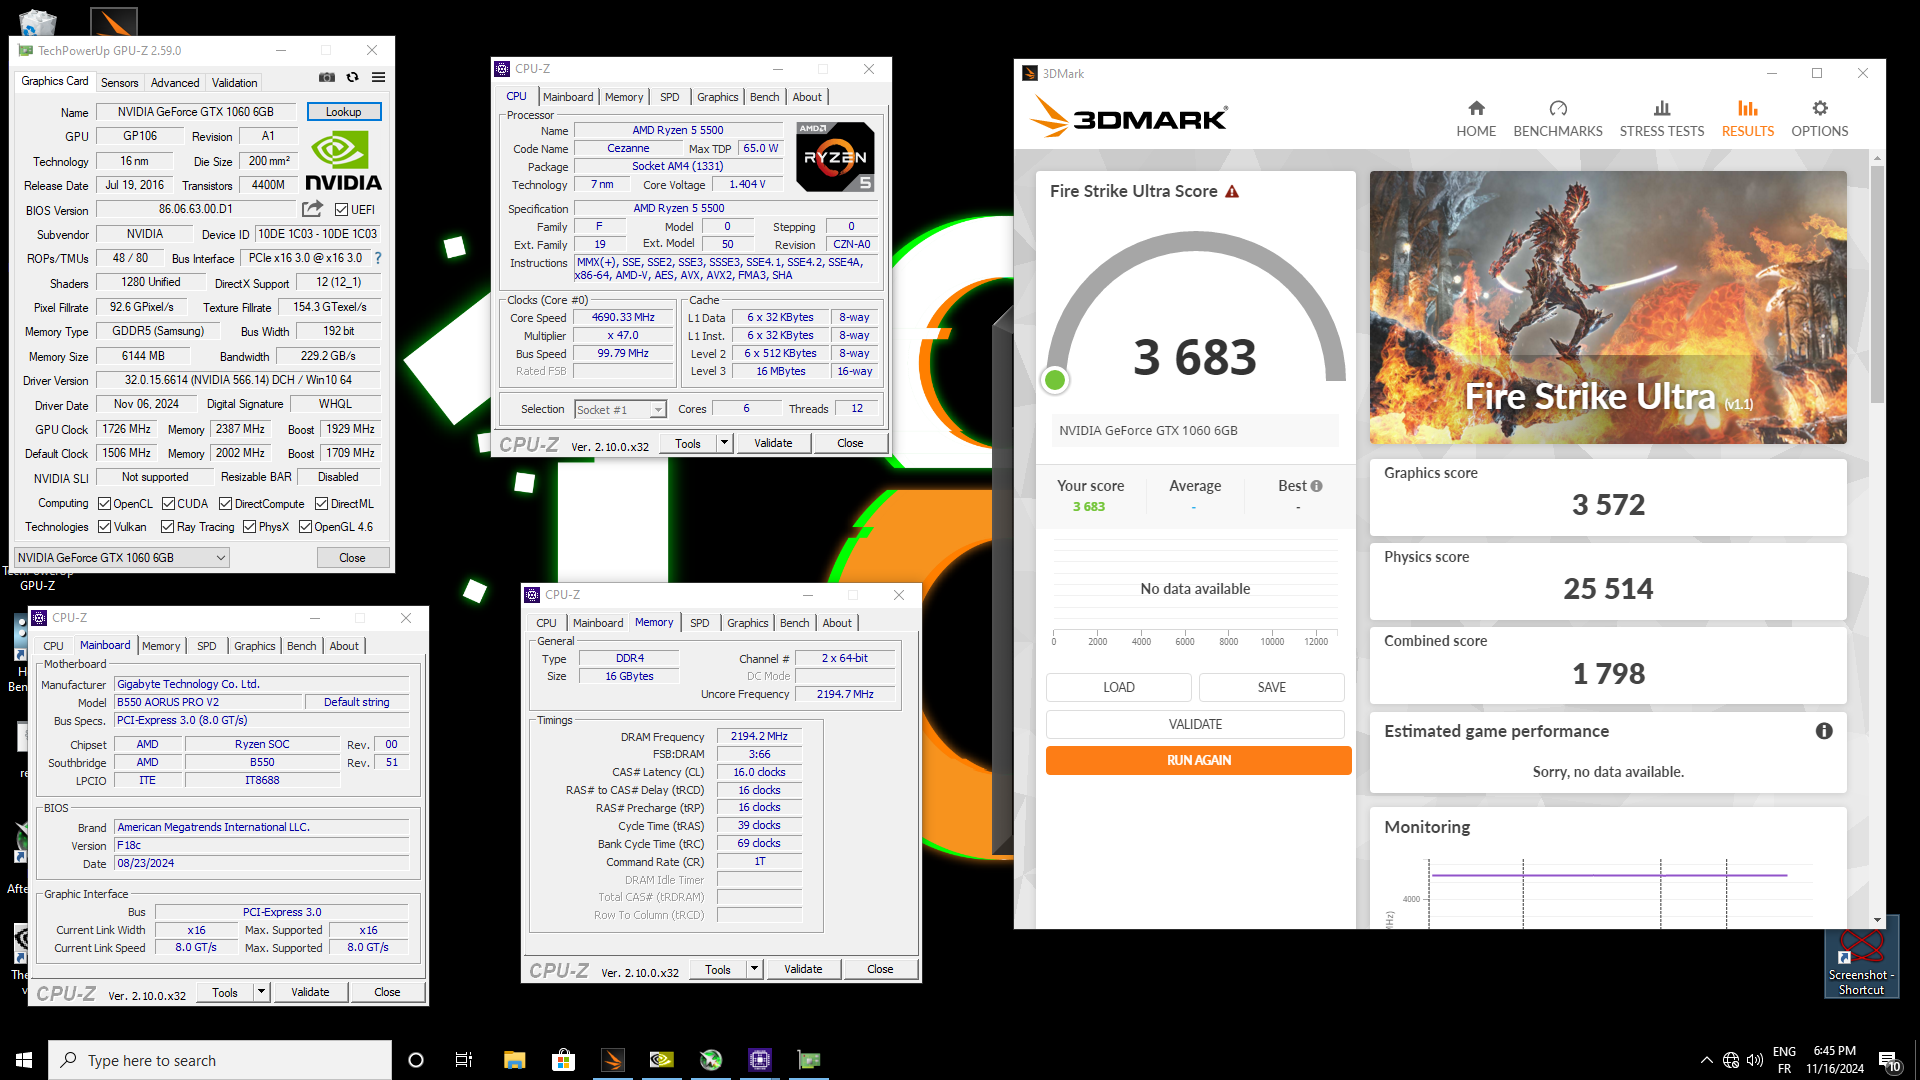Click Tools button in Memory CPU-Z window
Viewport: 1920px width, 1080px height.
tap(718, 969)
